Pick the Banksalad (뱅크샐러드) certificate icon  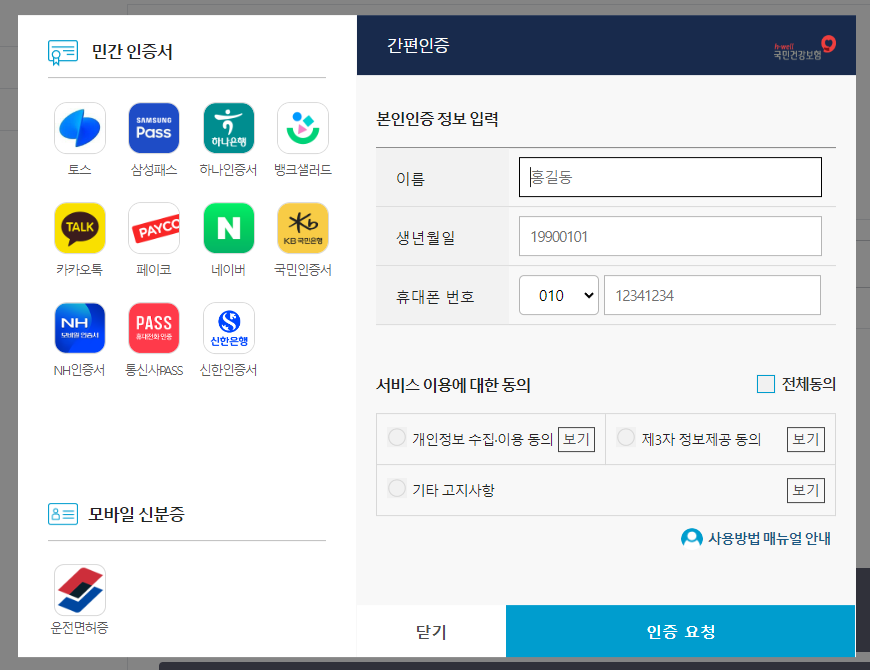coord(303,128)
